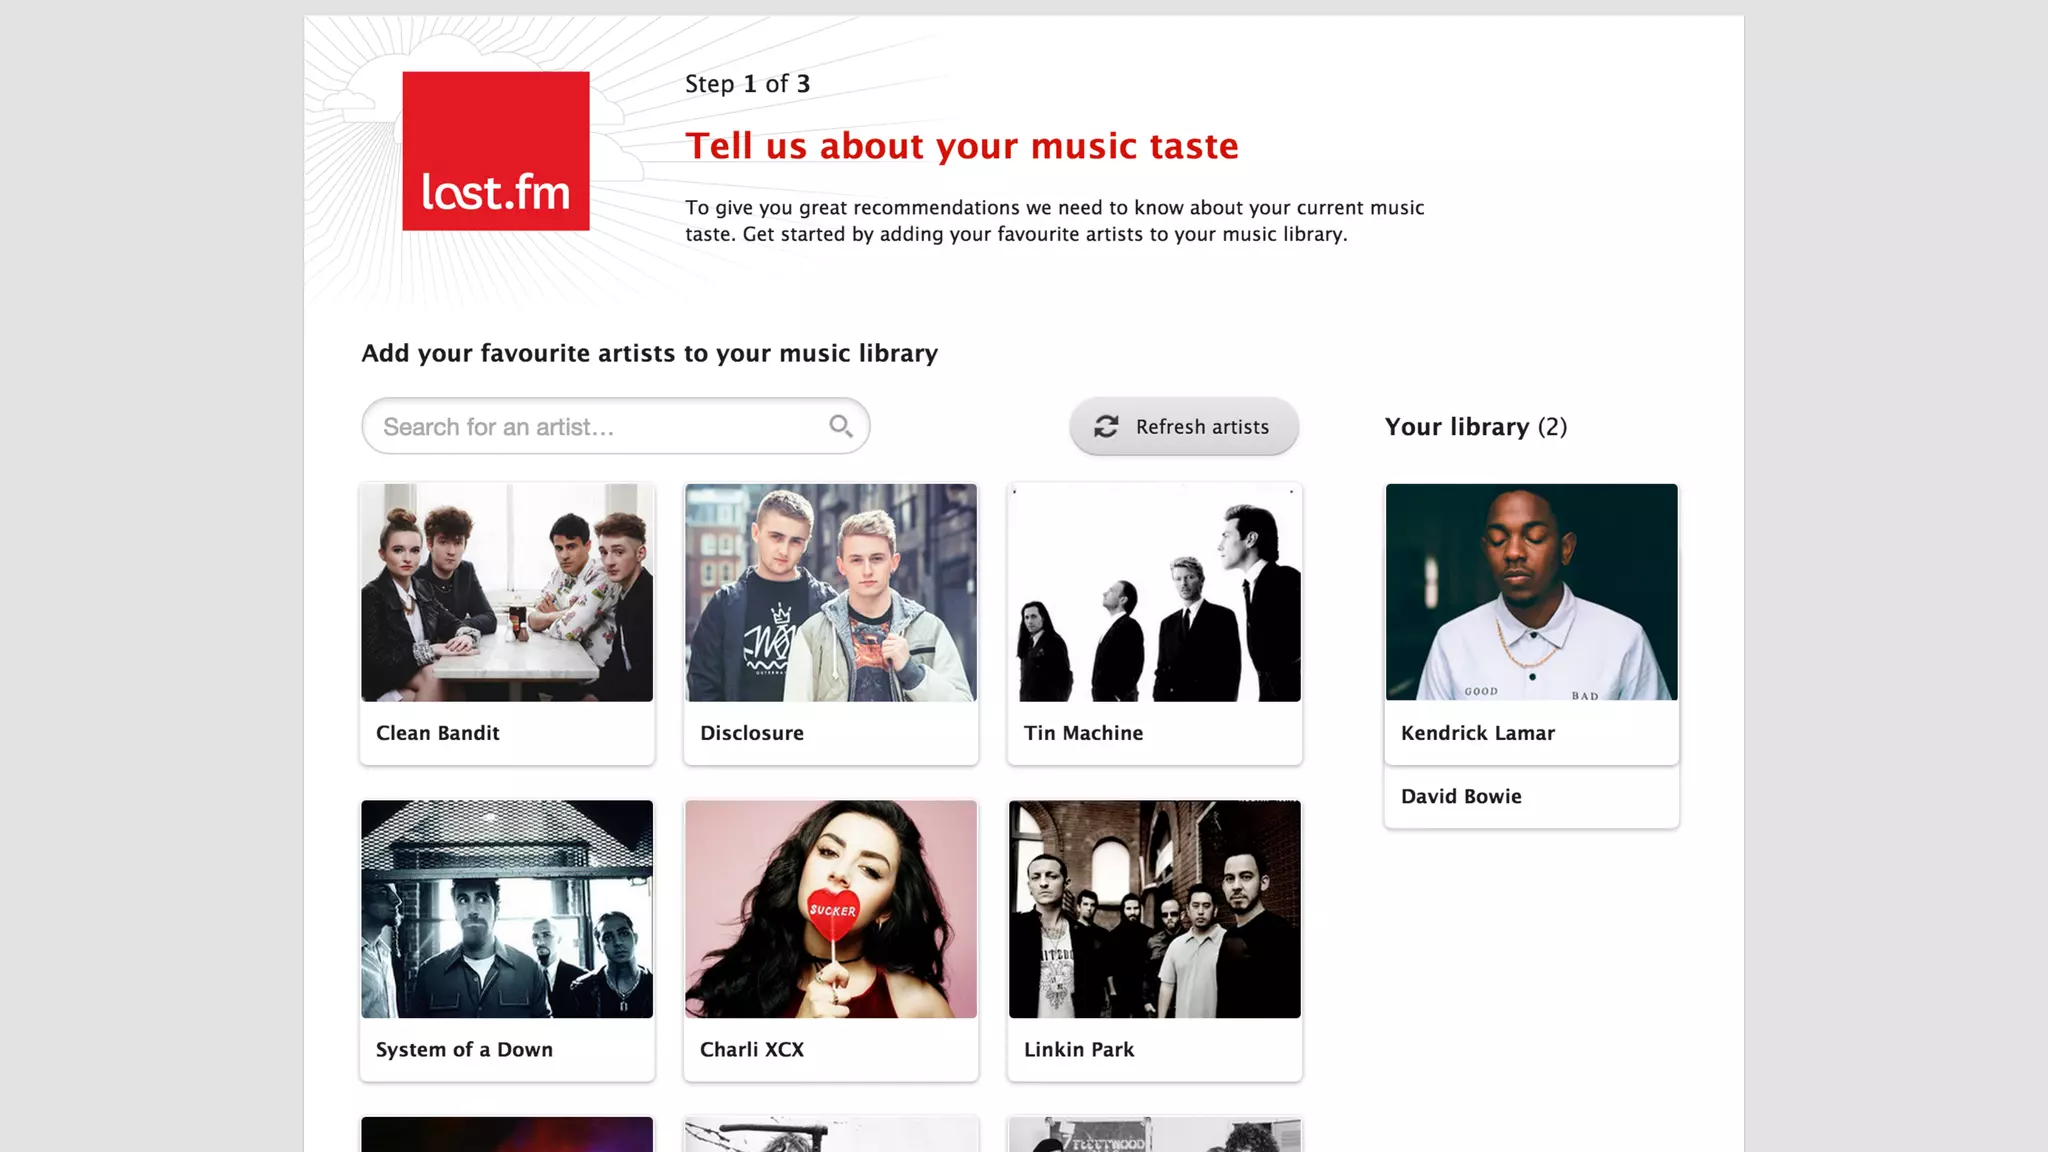Click the Tin Machine name label
The image size is (2048, 1152).
1083,733
